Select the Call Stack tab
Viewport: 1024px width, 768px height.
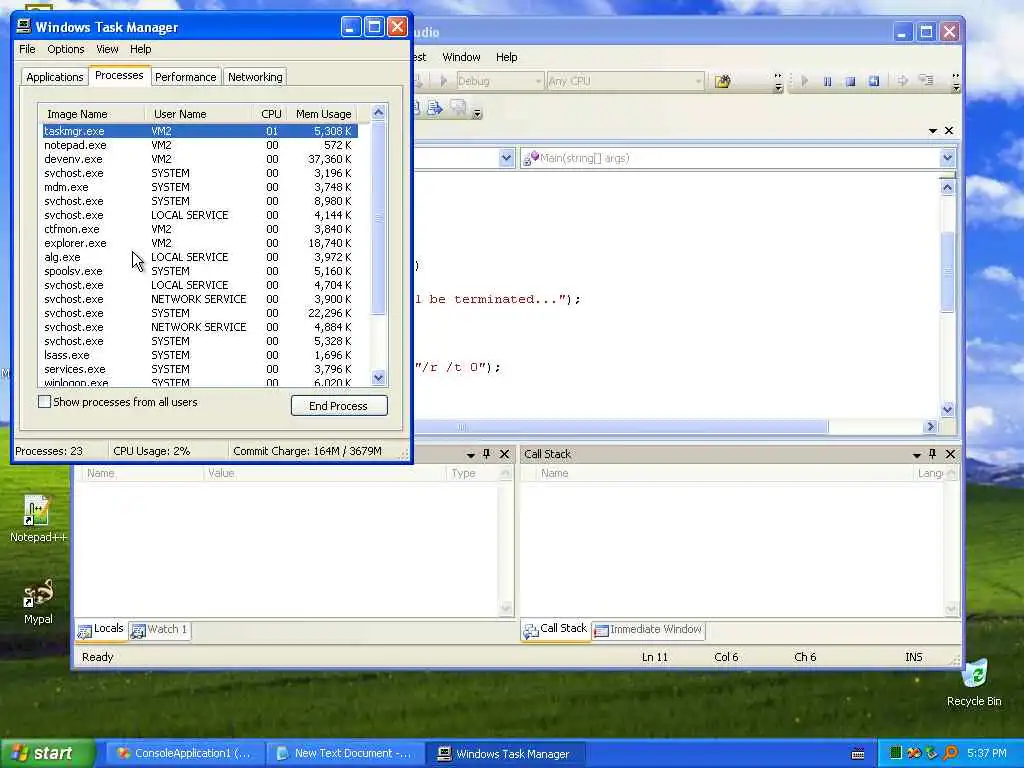[x=555, y=630]
